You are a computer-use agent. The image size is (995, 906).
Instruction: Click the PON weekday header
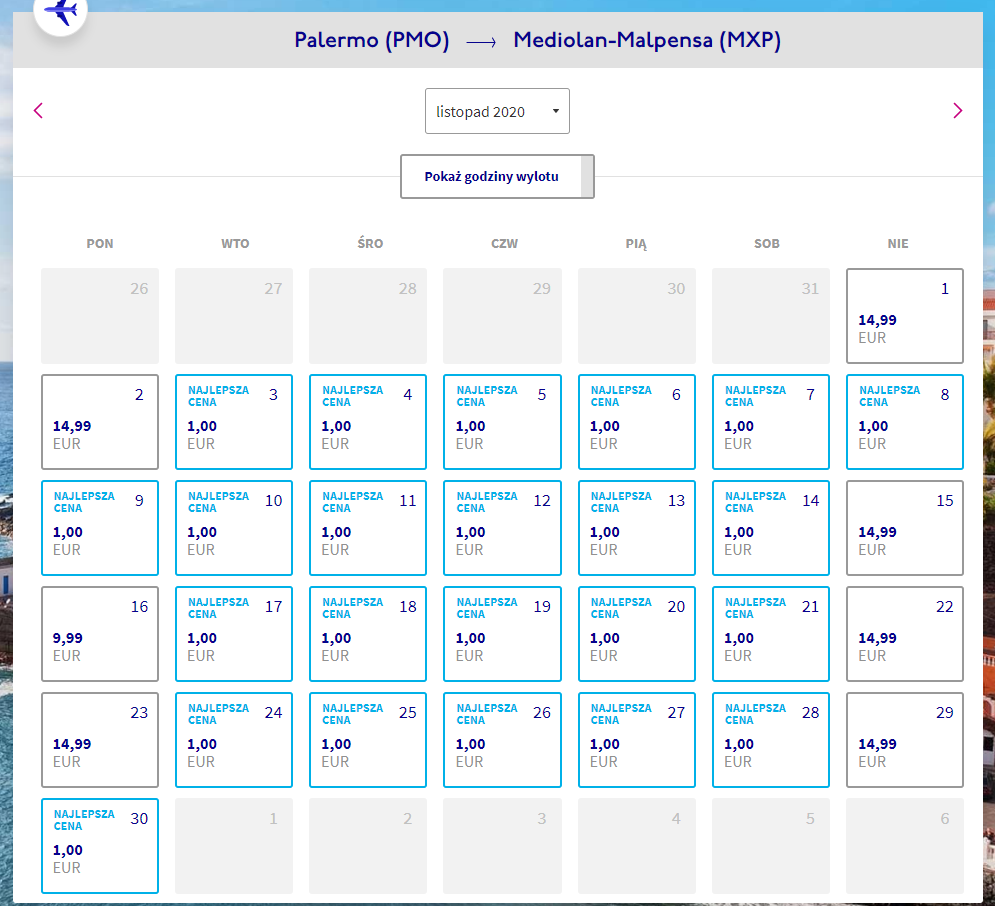(100, 244)
